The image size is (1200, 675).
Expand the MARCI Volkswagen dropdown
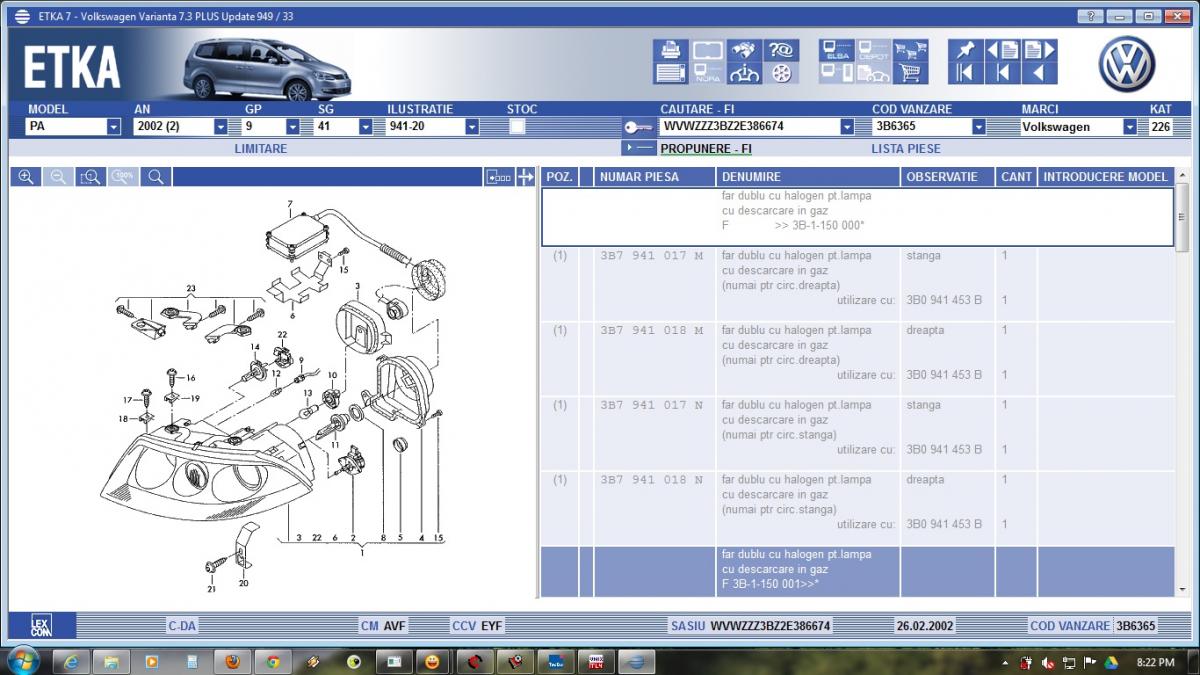(1129, 127)
